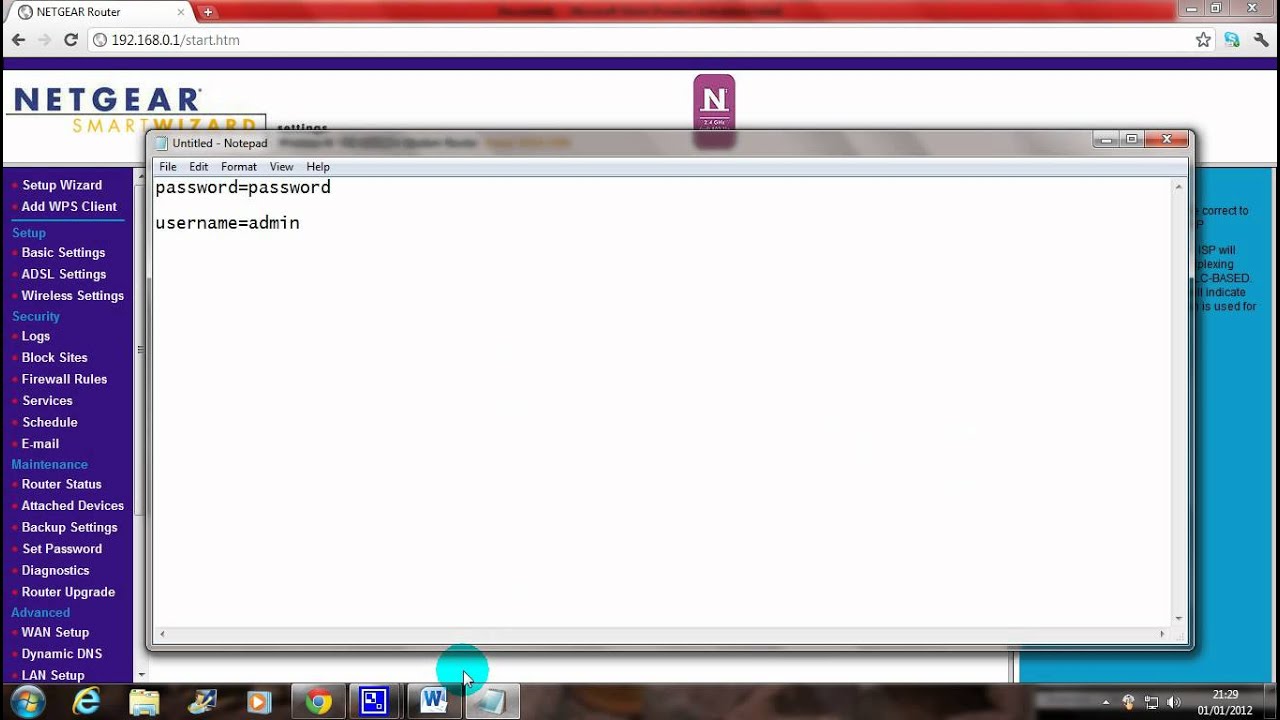View Router Status page

click(x=62, y=484)
